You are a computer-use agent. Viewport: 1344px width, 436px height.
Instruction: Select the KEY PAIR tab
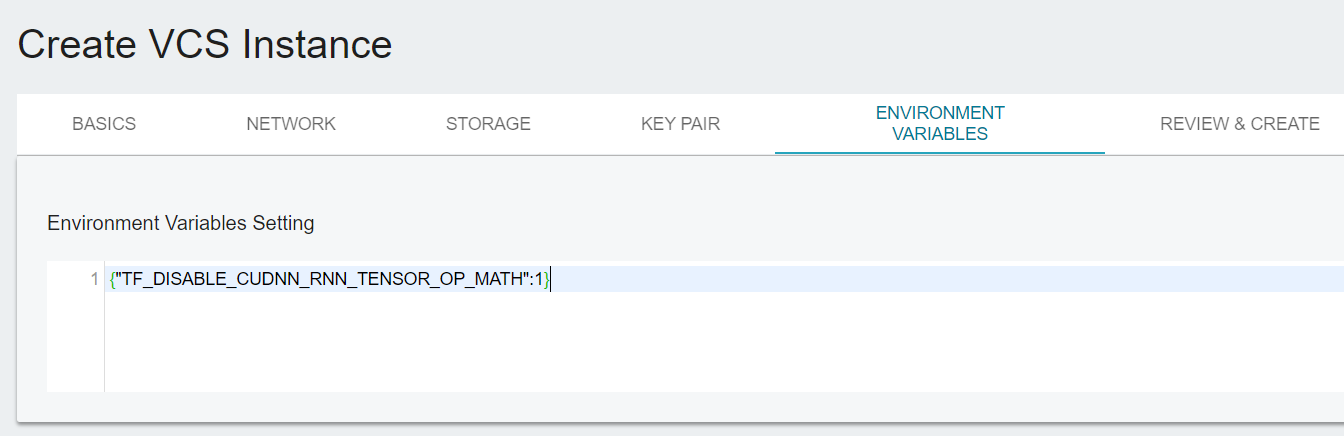coord(680,124)
